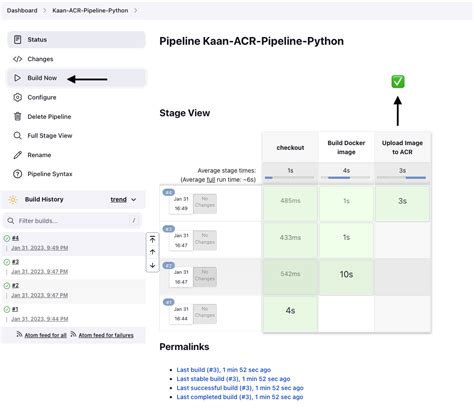Open the Last stable build permalink
Viewport: 474px width, 409px height.
pos(233,379)
